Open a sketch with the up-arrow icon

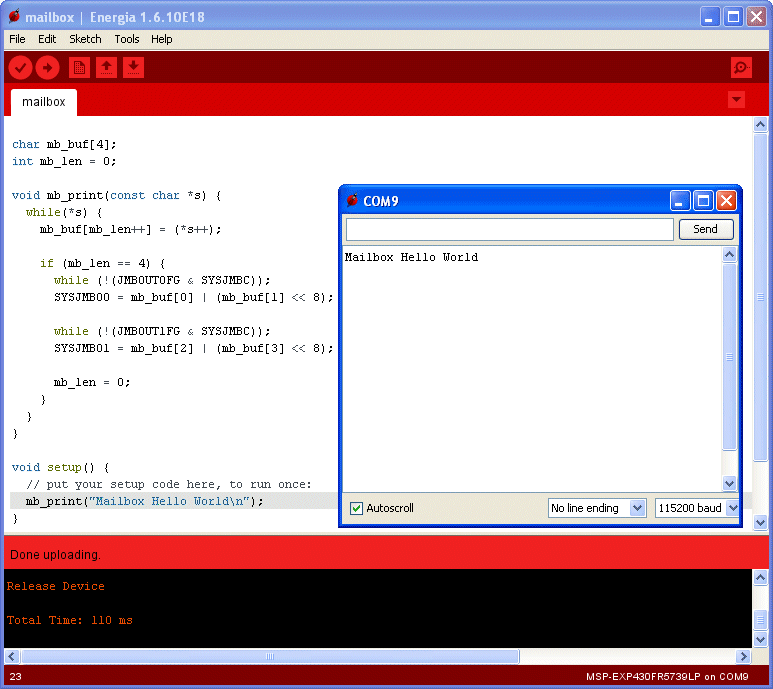pyautogui.click(x=106, y=68)
